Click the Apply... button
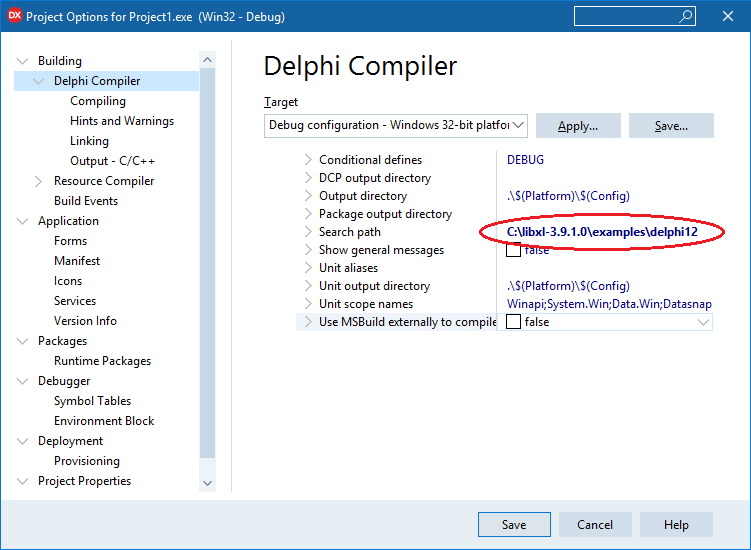 tap(578, 126)
